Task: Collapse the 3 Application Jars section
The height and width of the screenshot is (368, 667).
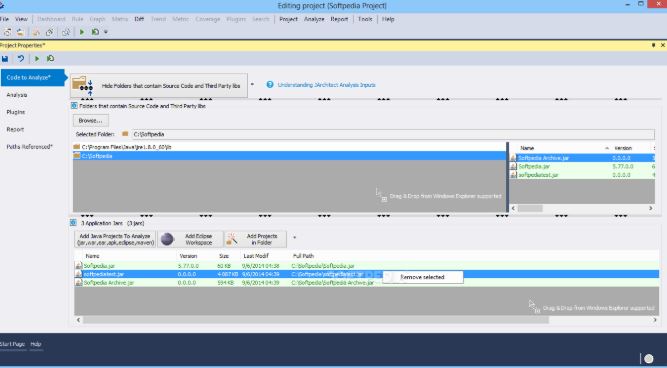Action: point(73,223)
